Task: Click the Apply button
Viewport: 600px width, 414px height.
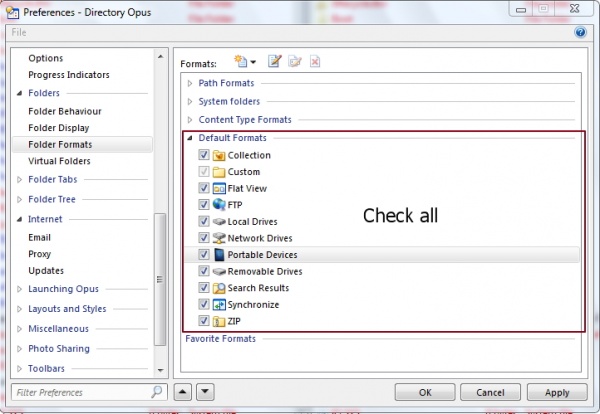Action: tap(557, 392)
